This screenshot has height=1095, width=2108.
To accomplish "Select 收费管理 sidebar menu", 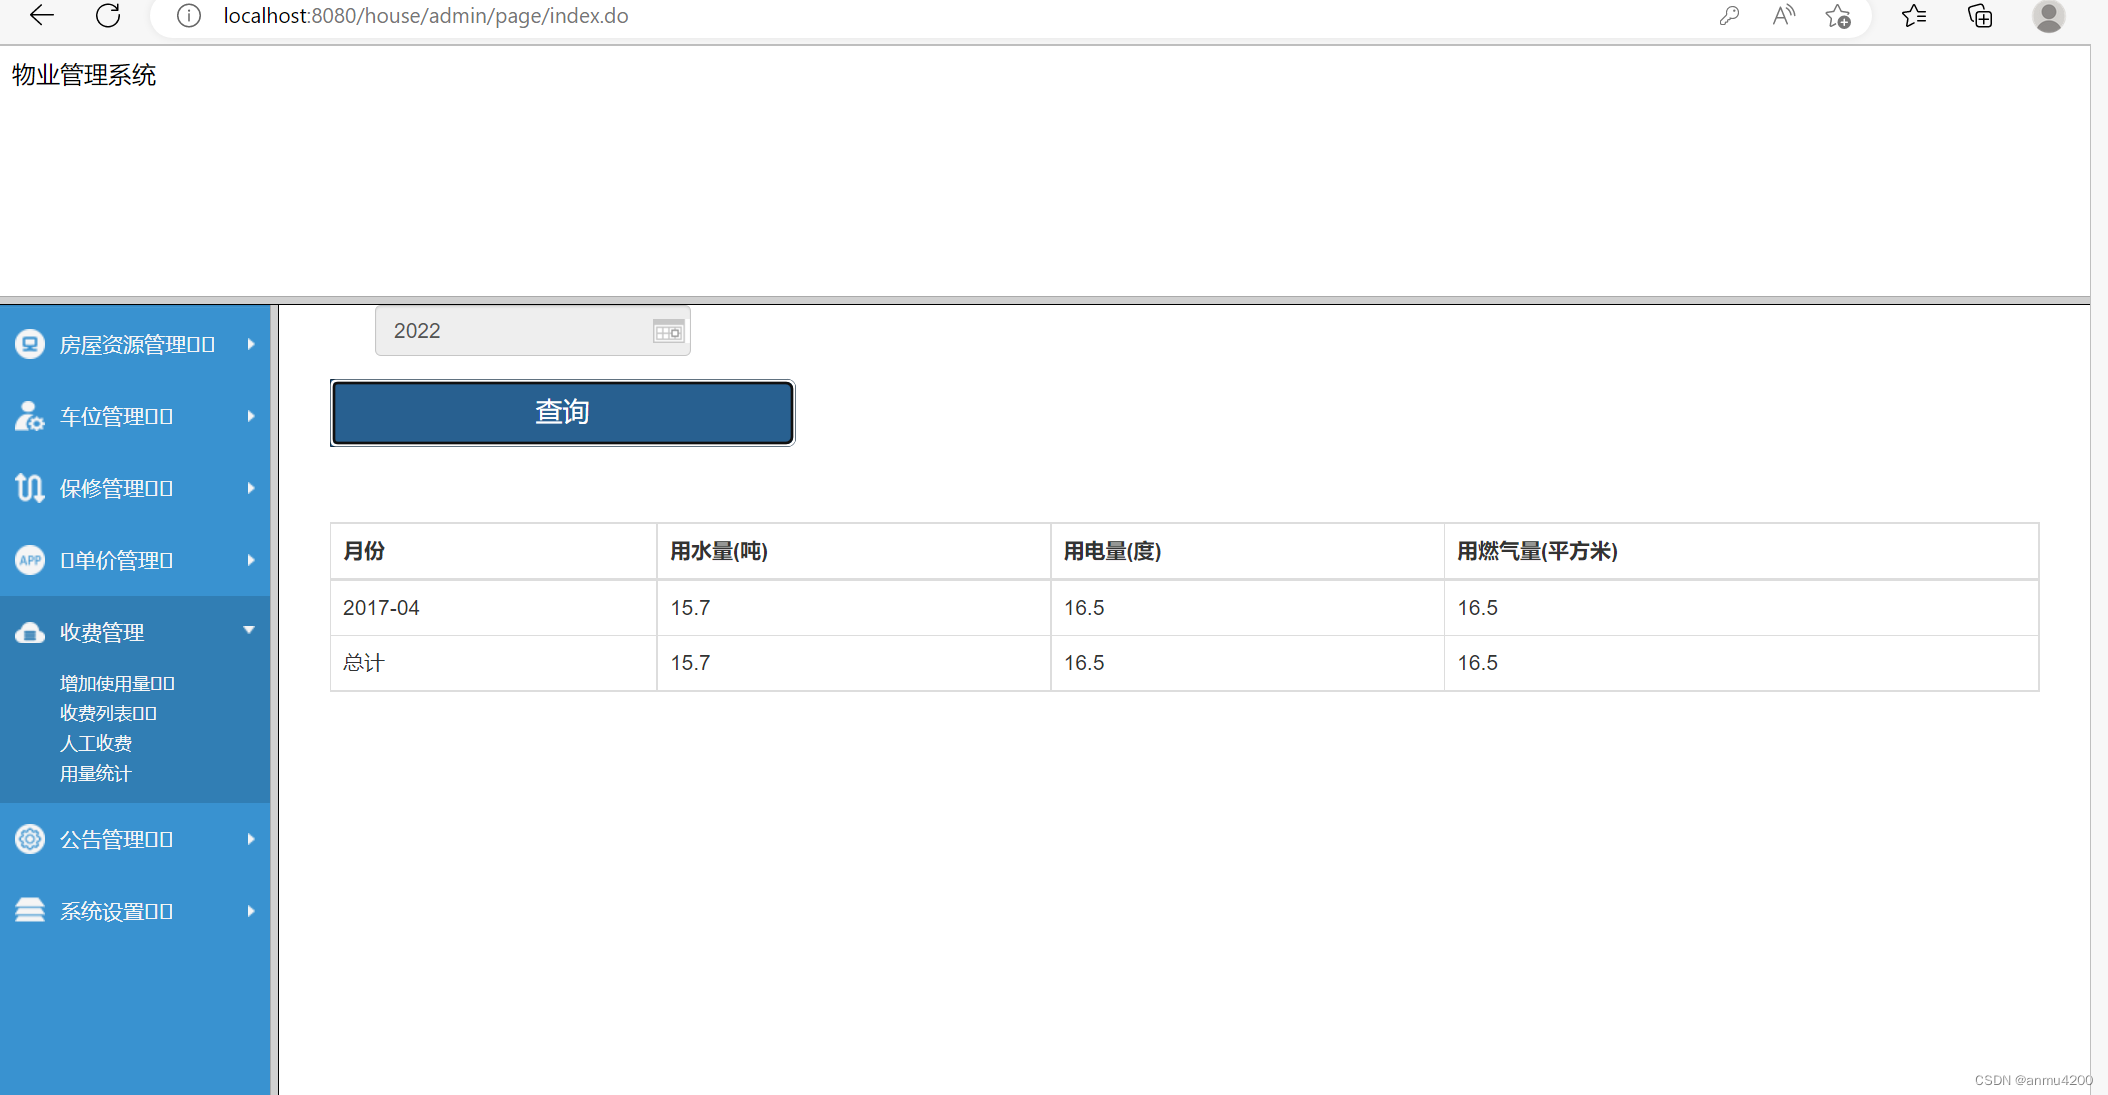I will point(135,632).
